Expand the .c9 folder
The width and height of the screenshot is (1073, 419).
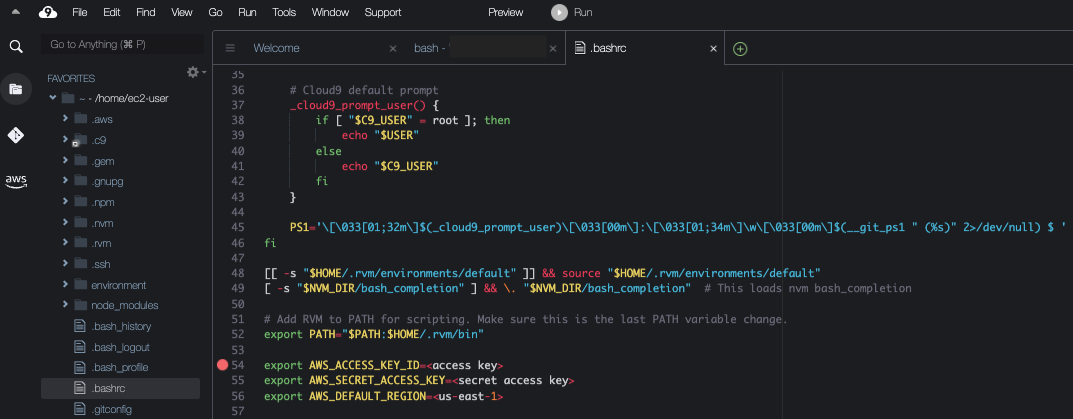click(65, 139)
